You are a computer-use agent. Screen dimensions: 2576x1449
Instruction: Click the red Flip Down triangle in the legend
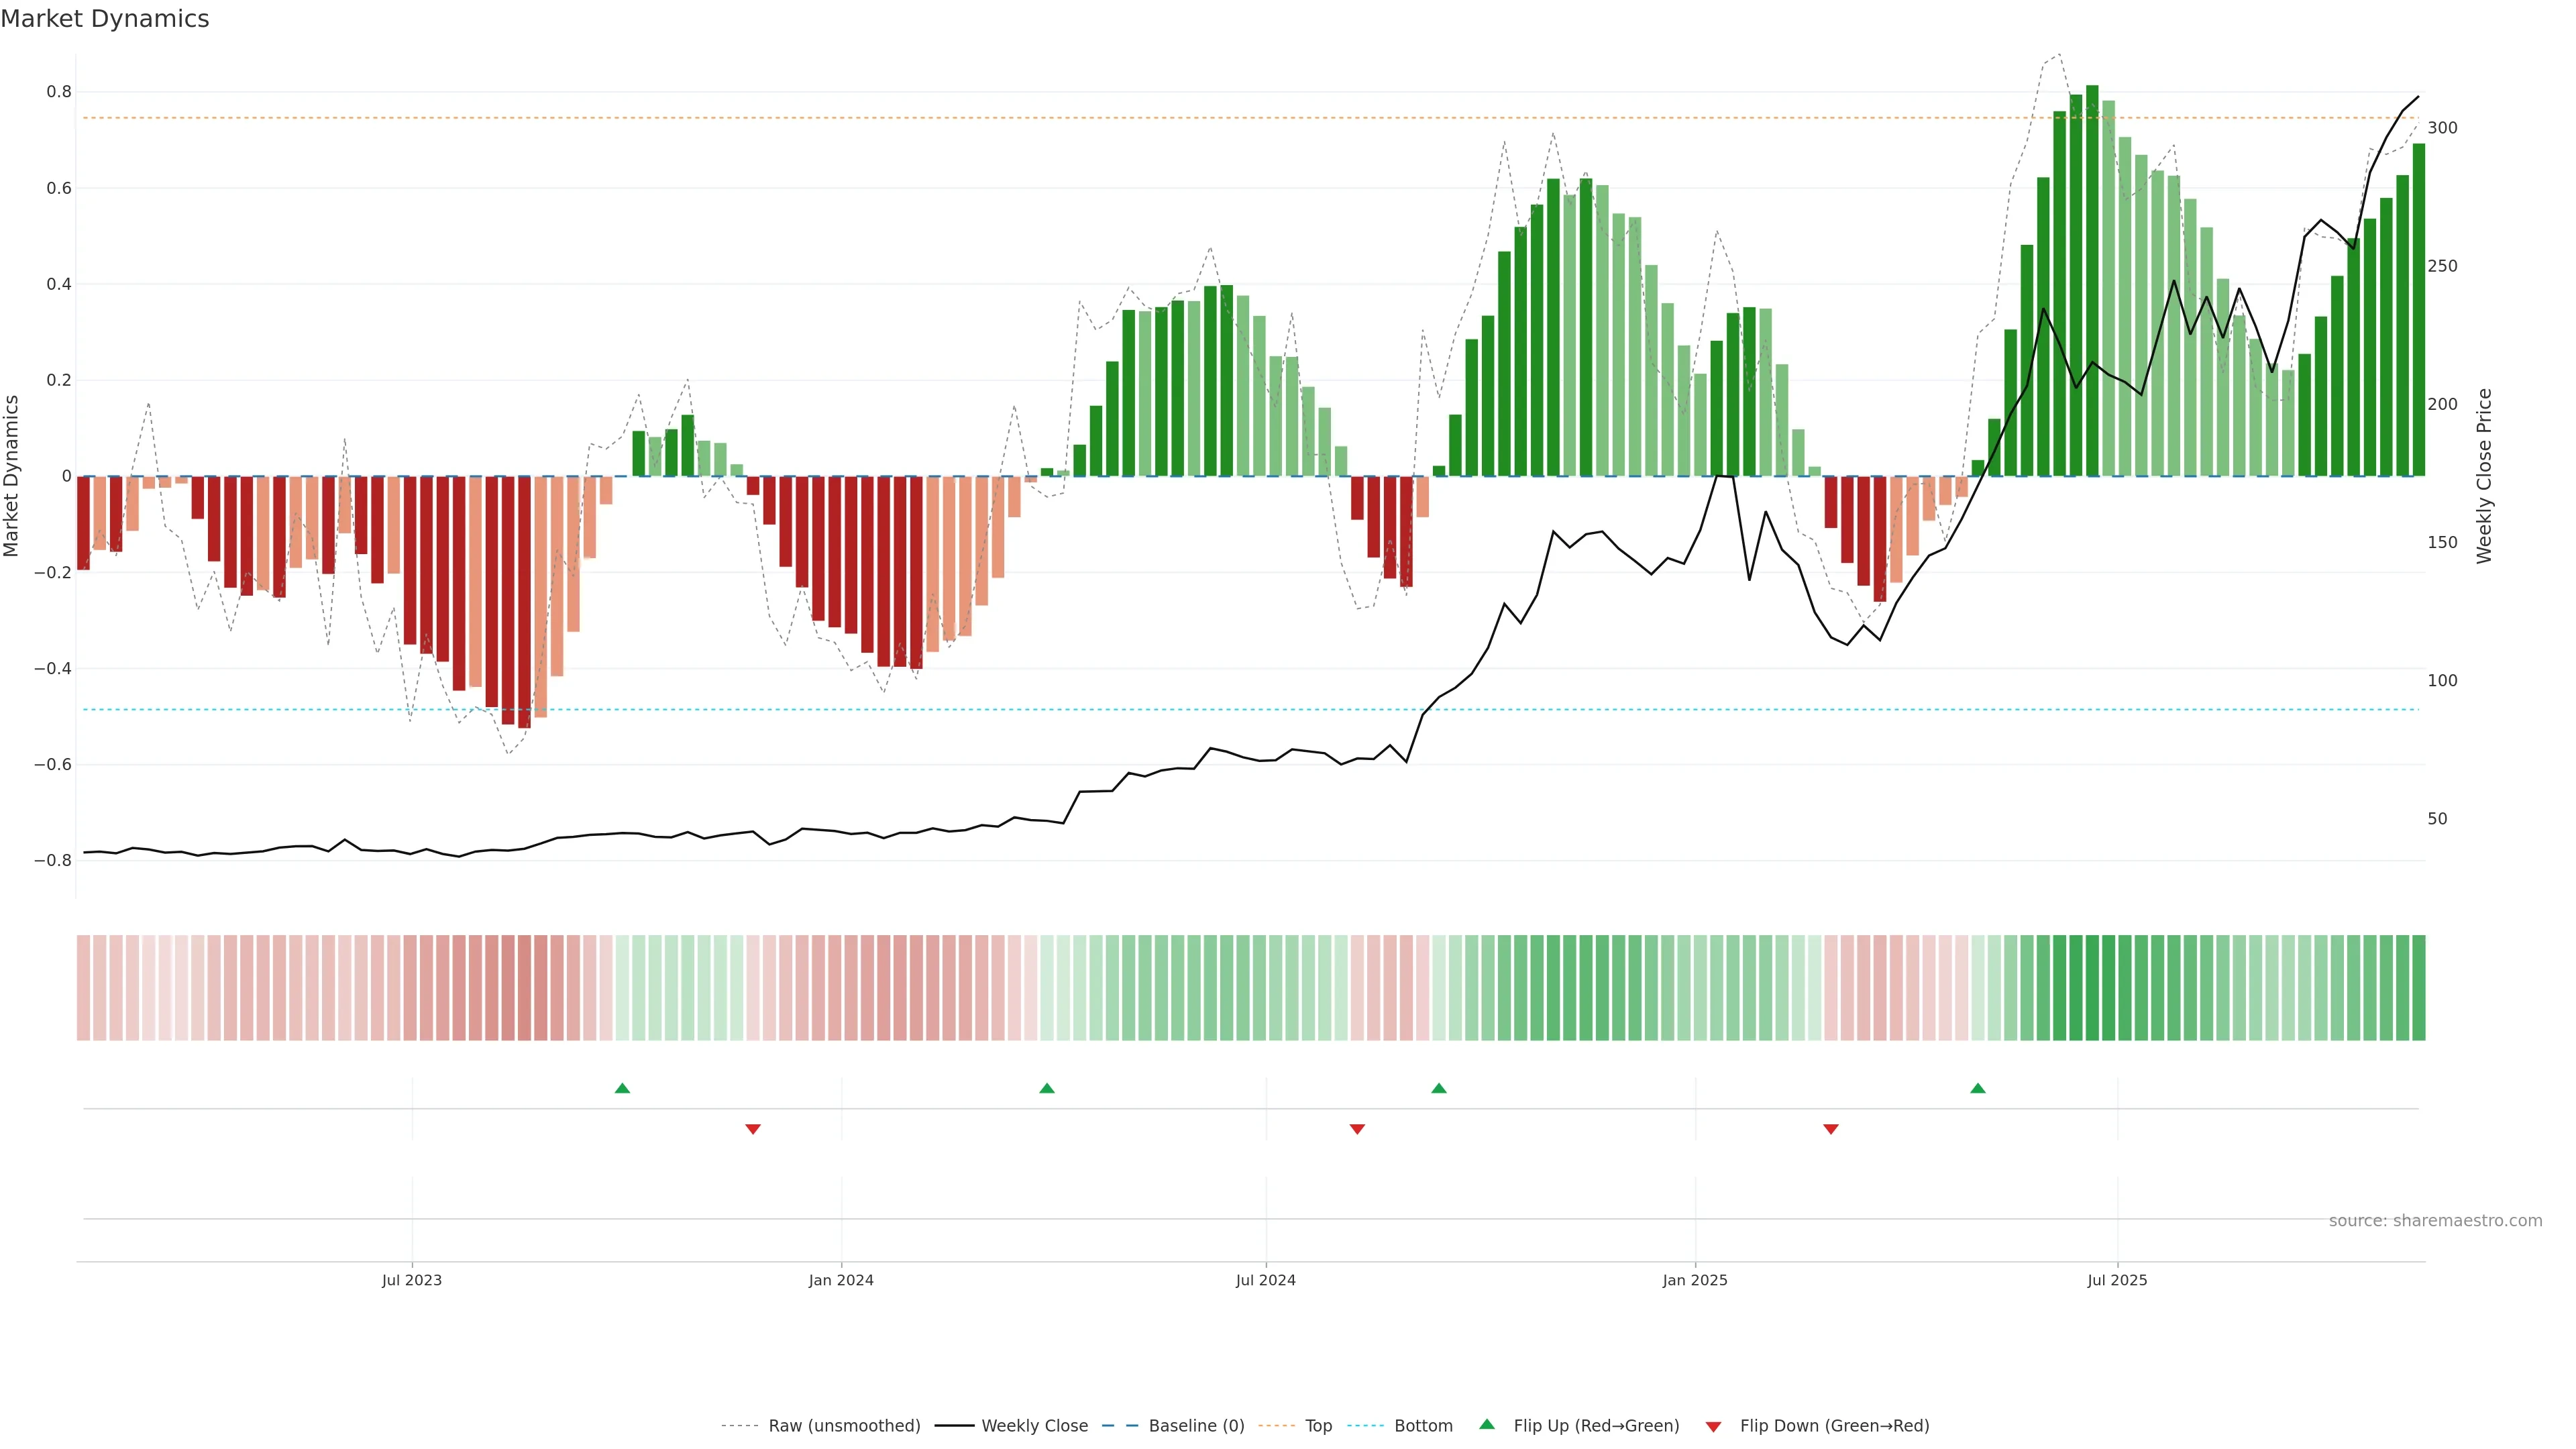point(1713,1426)
